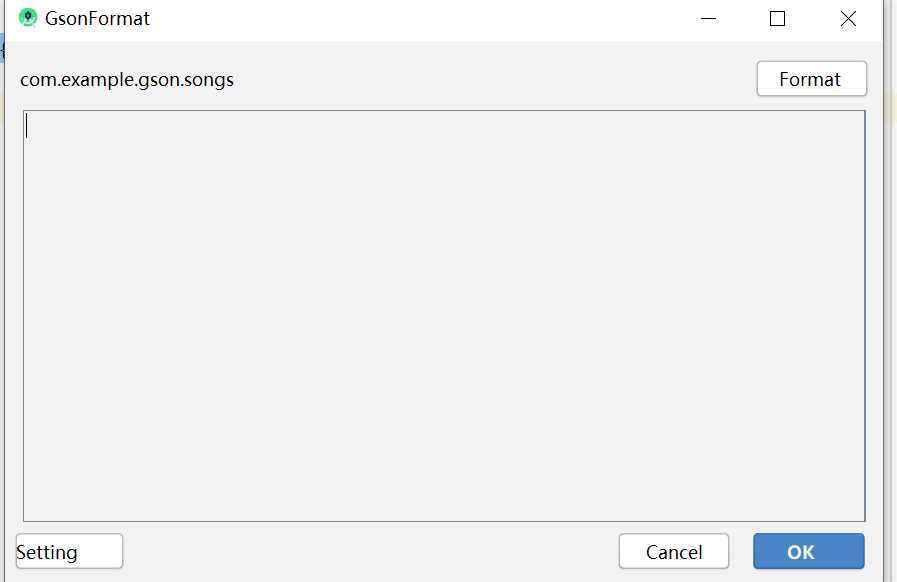Click the Format button to prettify JSON
This screenshot has height=582, width=897.
(811, 78)
